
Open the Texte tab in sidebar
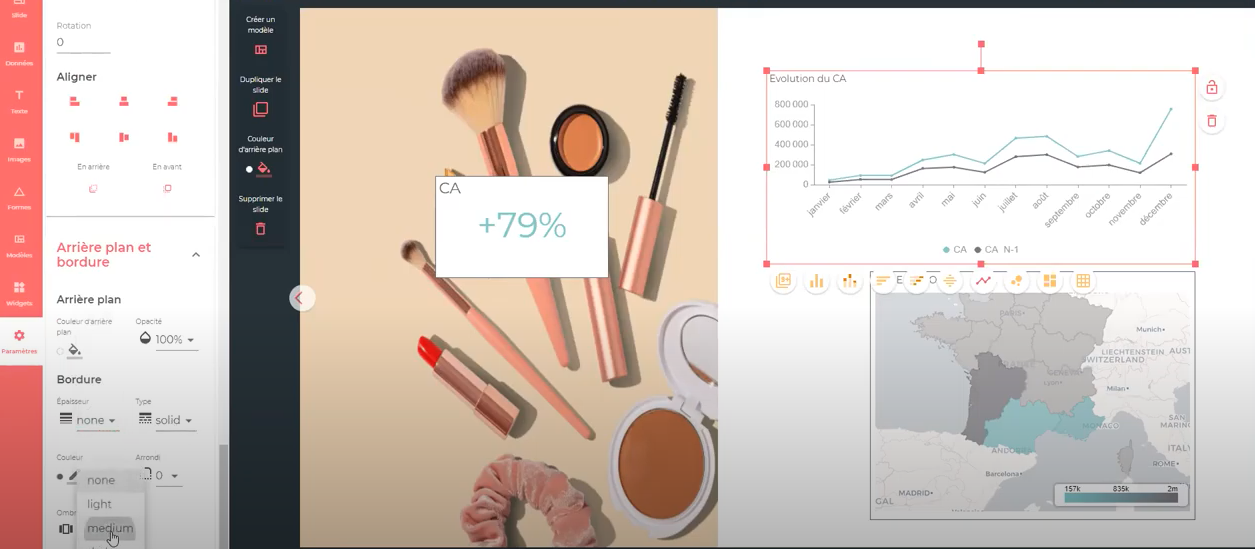click(19, 100)
